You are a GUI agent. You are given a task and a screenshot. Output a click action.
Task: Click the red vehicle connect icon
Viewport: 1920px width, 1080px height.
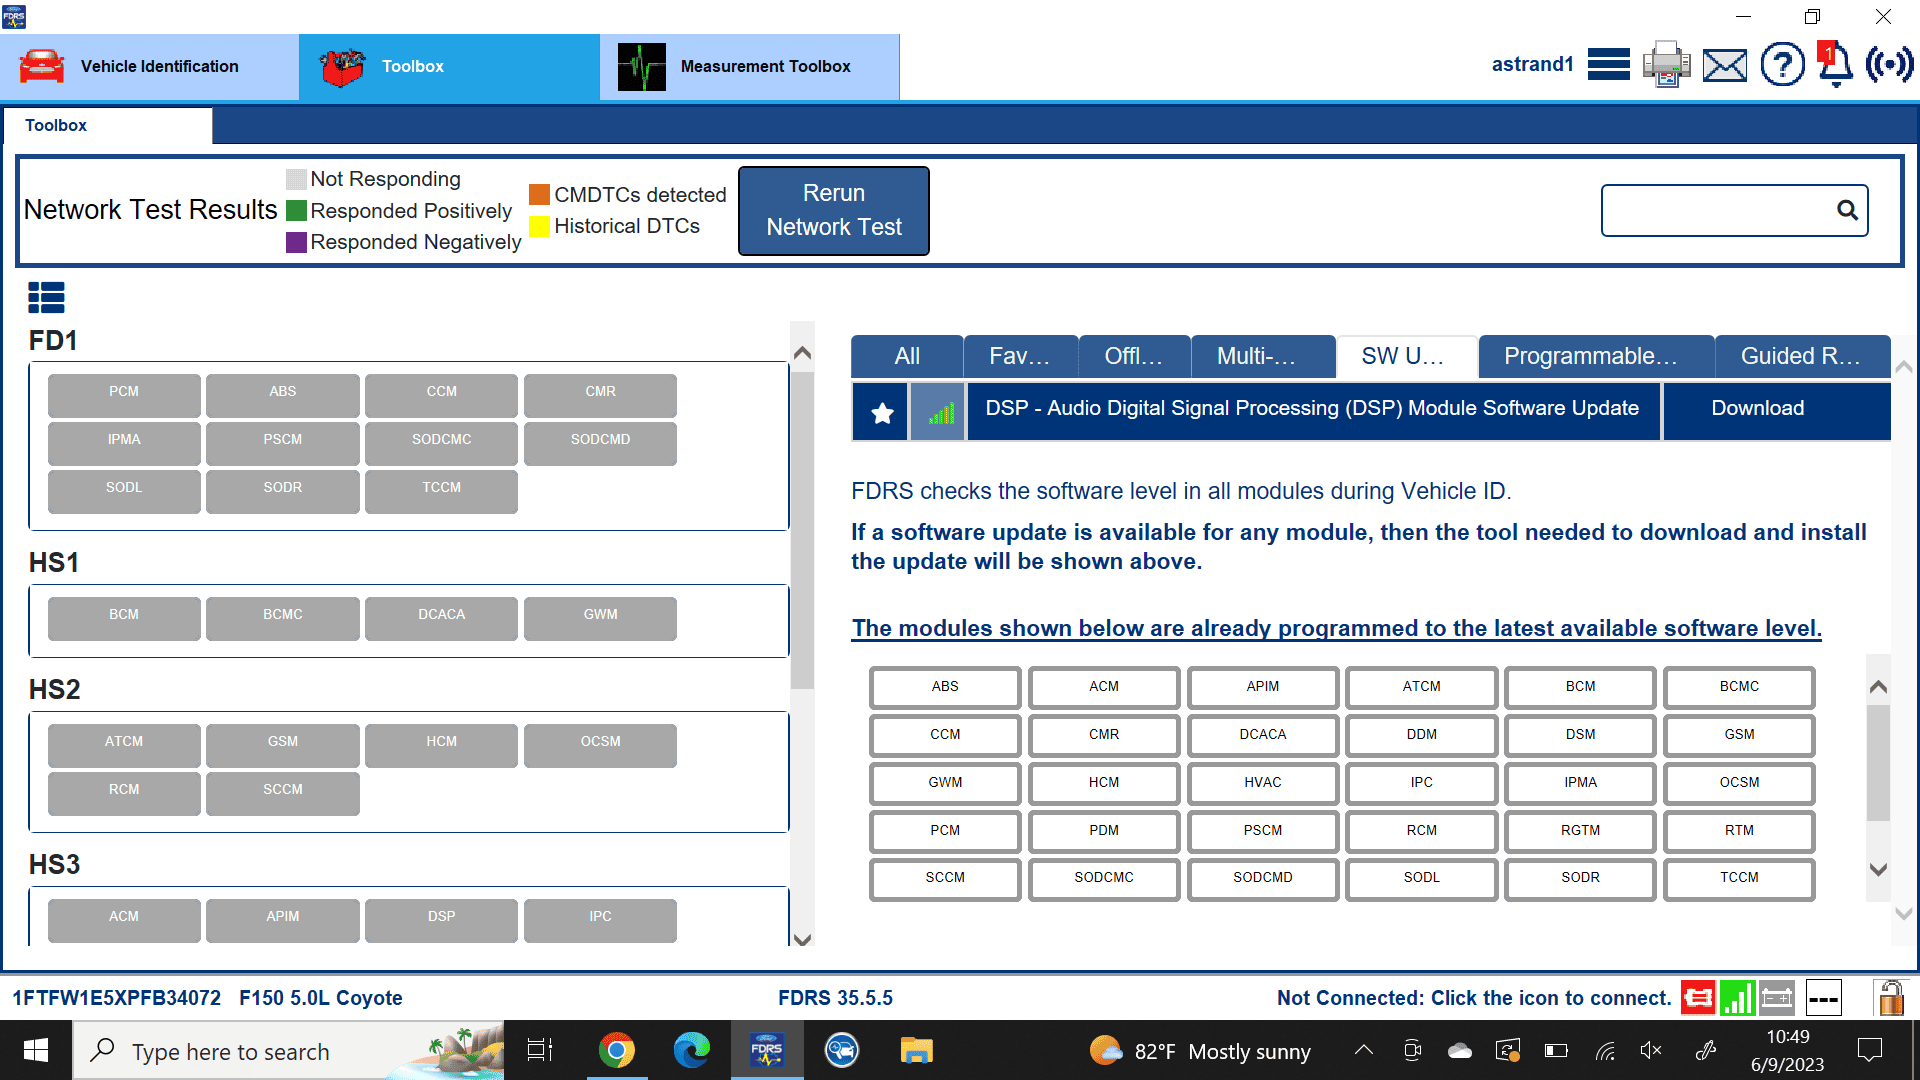1698,997
